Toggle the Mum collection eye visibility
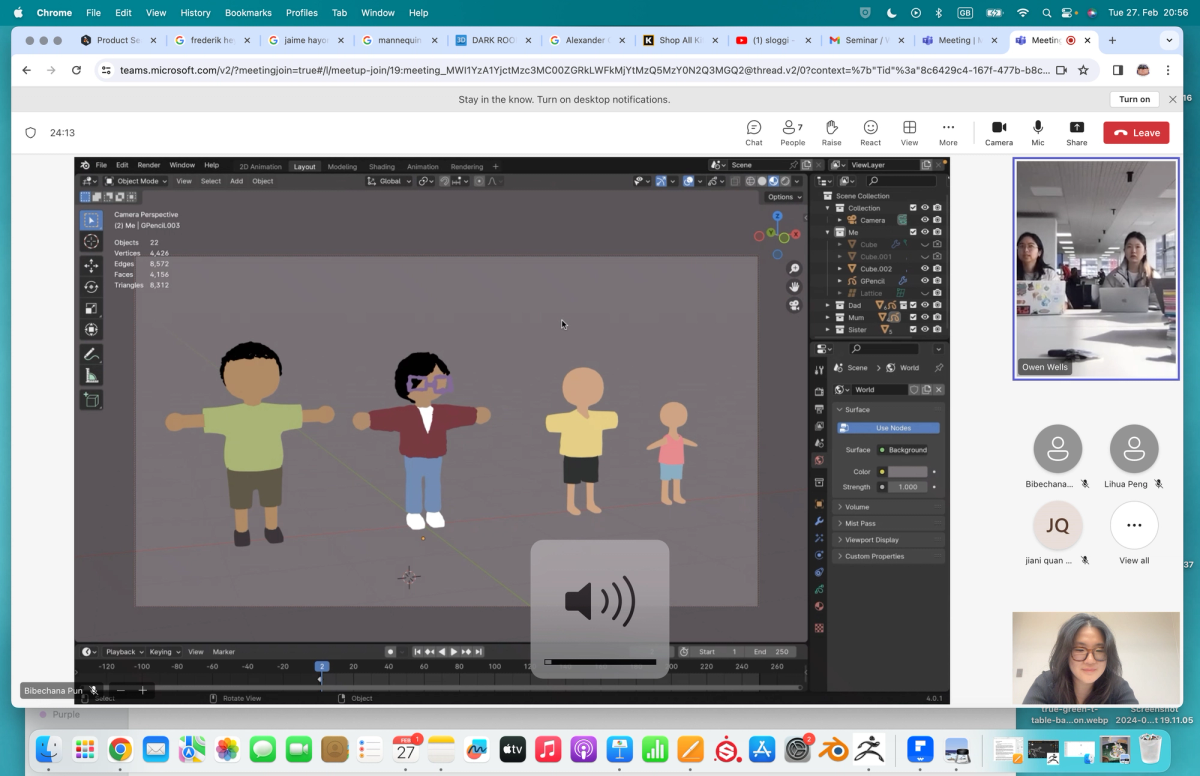 click(x=925, y=318)
